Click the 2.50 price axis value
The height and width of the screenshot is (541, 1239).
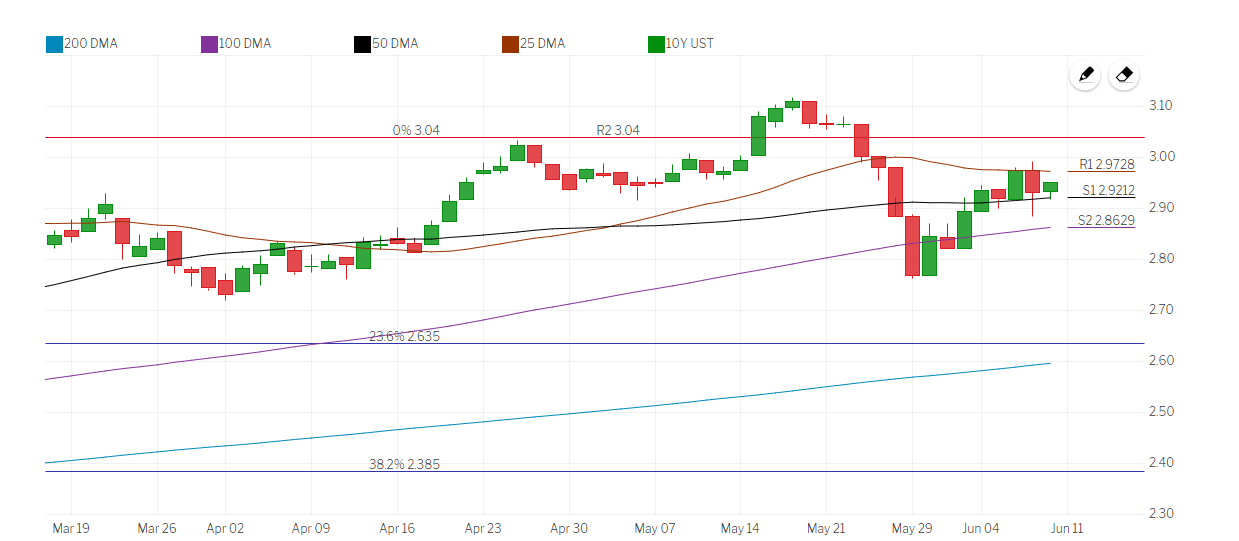point(1160,412)
